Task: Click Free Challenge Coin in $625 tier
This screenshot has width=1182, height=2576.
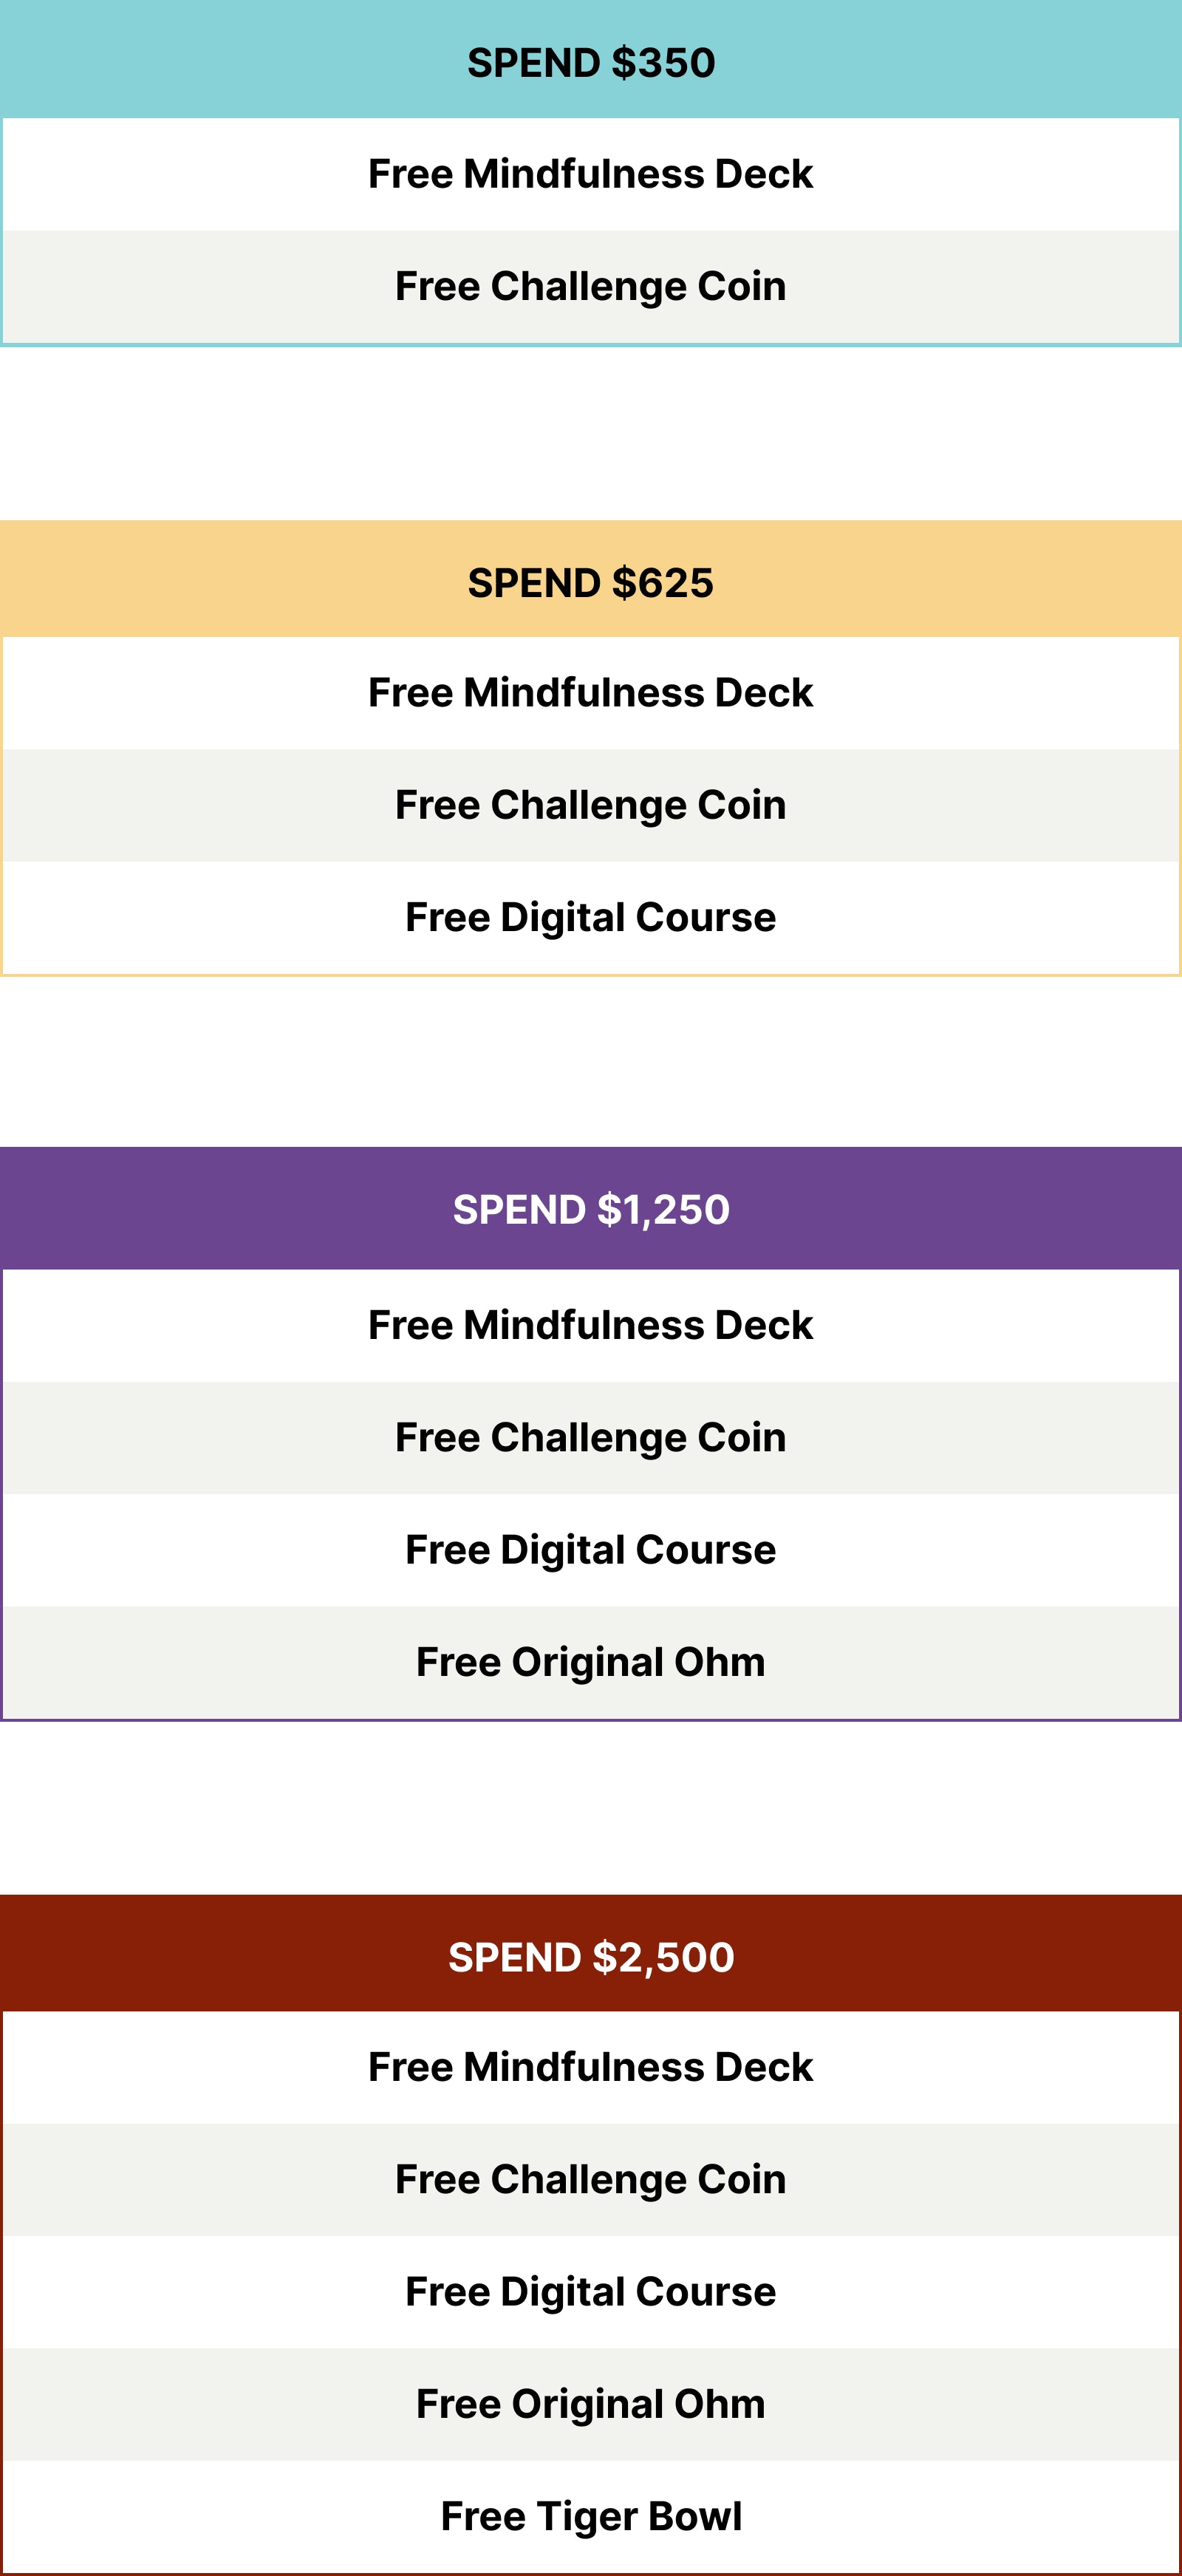Action: click(x=591, y=805)
